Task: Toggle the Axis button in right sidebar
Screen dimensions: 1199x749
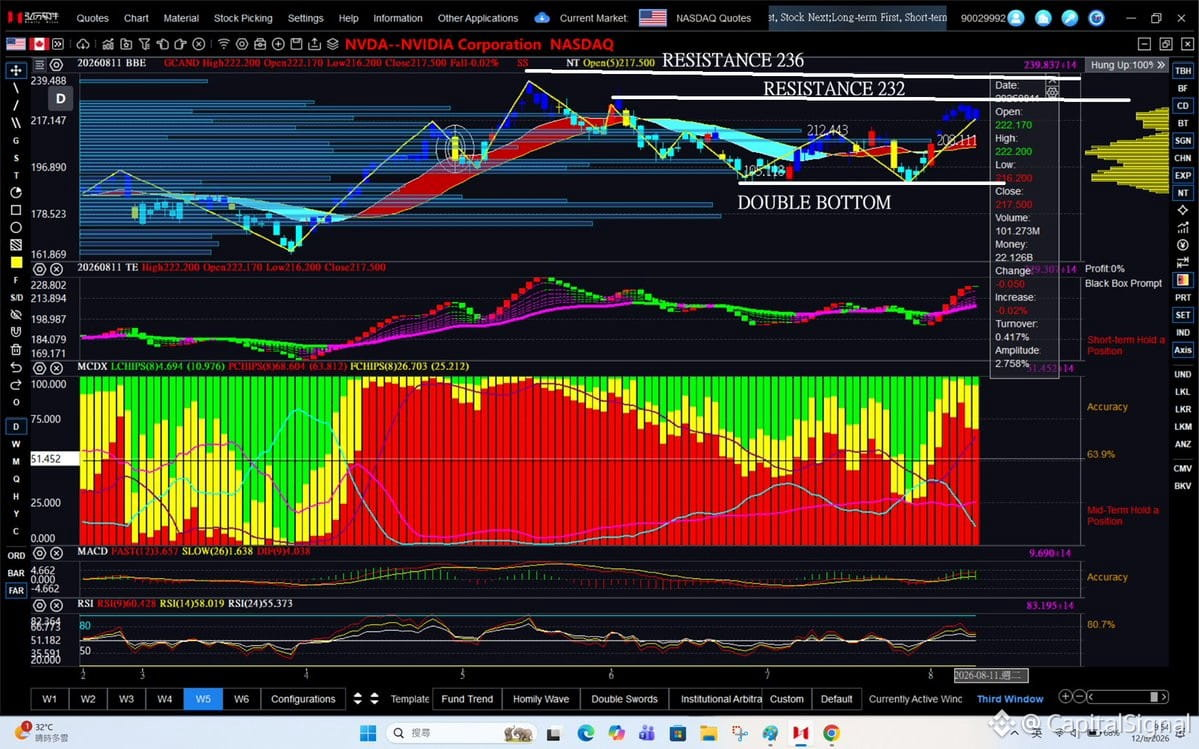Action: (x=1183, y=350)
